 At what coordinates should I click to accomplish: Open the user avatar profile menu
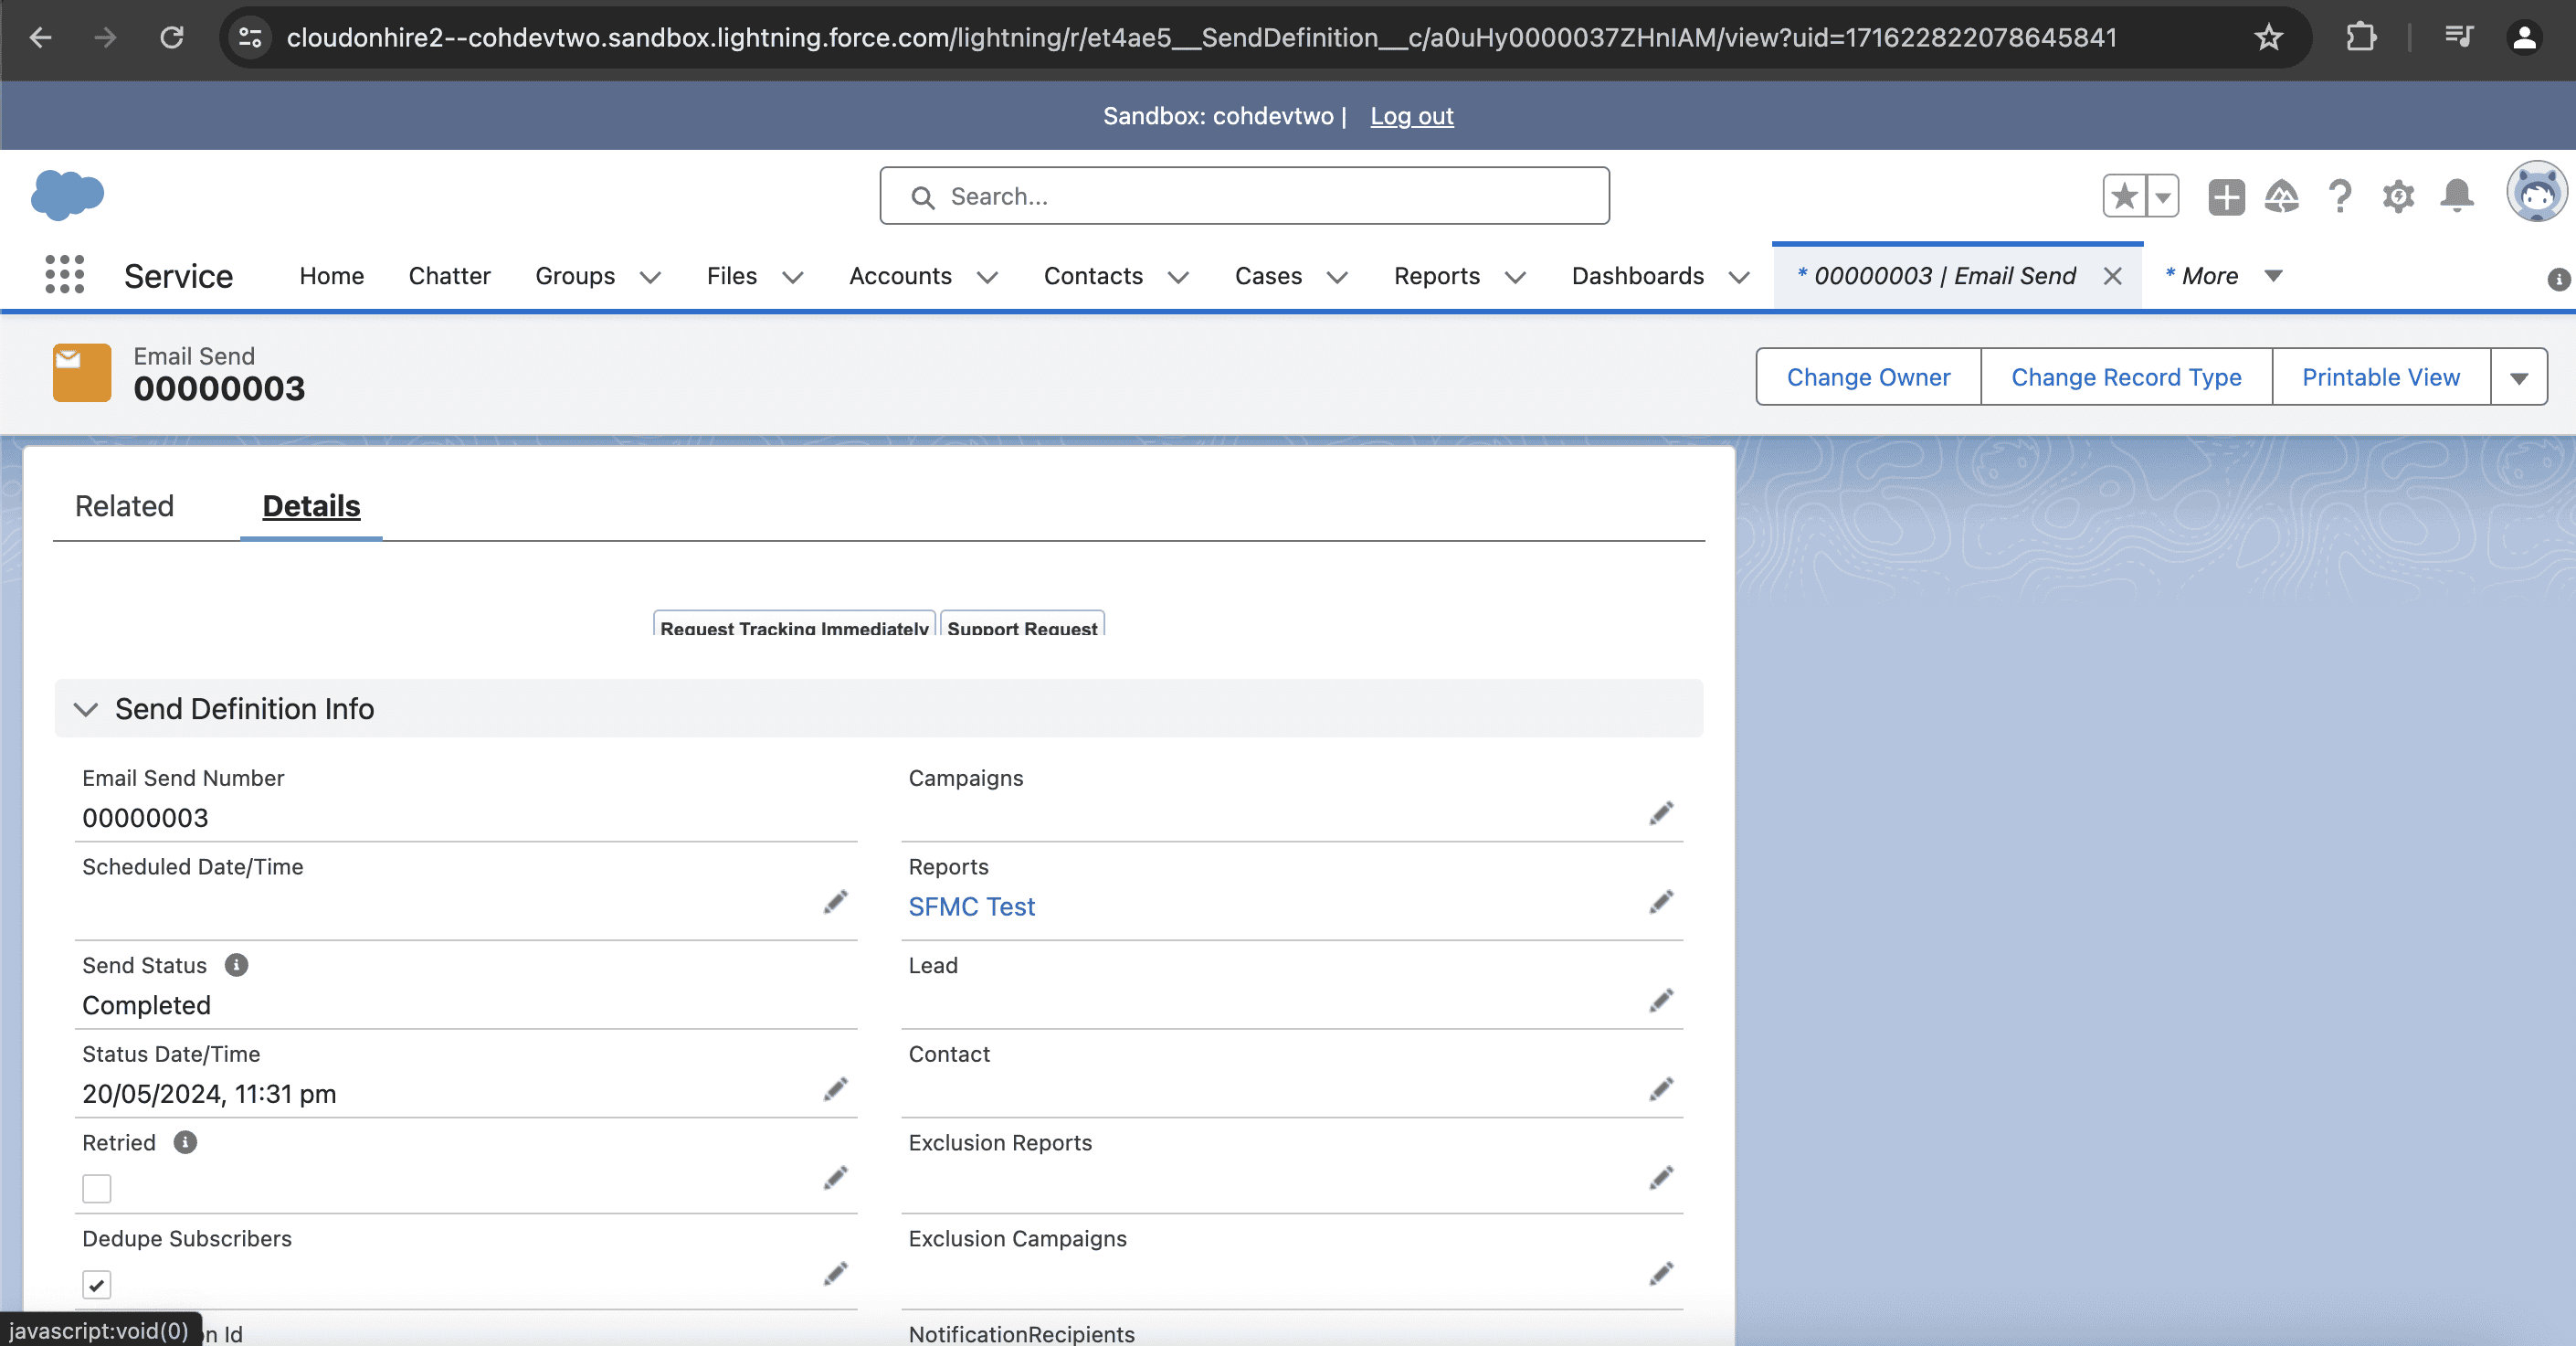click(2536, 191)
